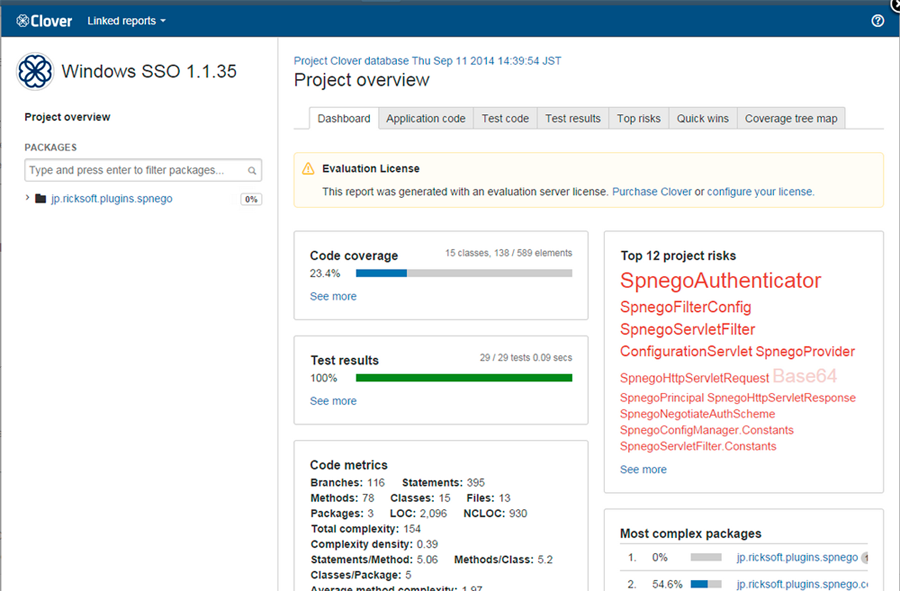The width and height of the screenshot is (900, 591).
Task: Click See more under Top 12 project risks
Action: (x=643, y=469)
